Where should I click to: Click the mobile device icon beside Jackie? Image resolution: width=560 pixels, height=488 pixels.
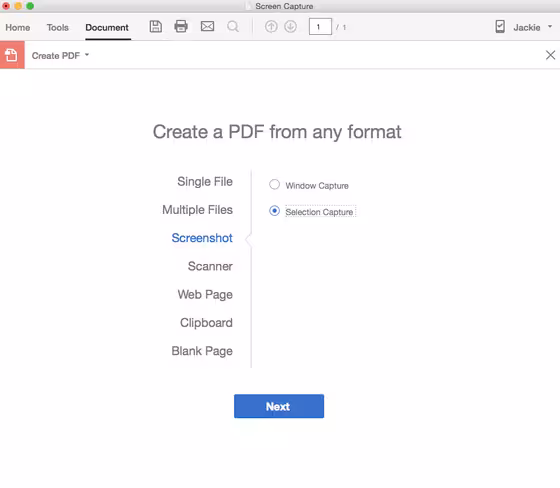(500, 26)
